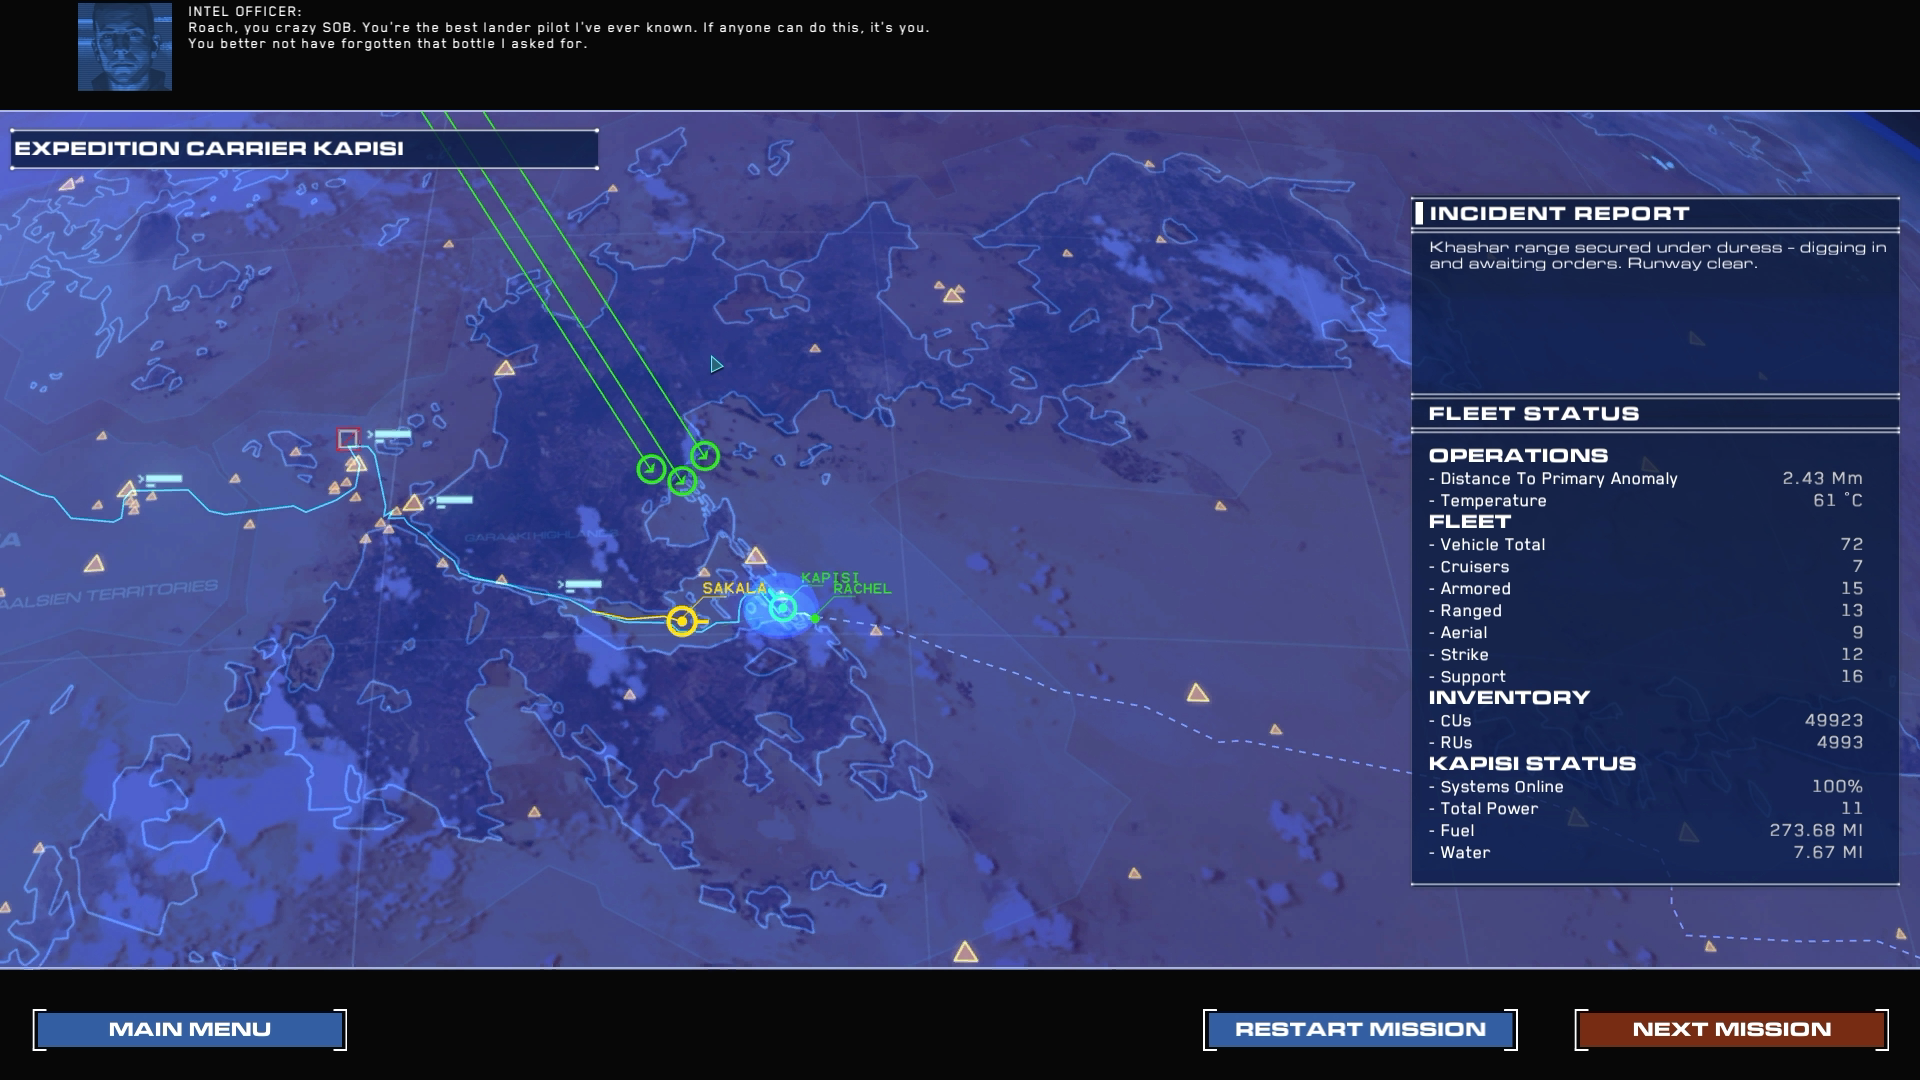
Task: Select the Distance To Primary Anomaly row
Action: pos(1645,479)
